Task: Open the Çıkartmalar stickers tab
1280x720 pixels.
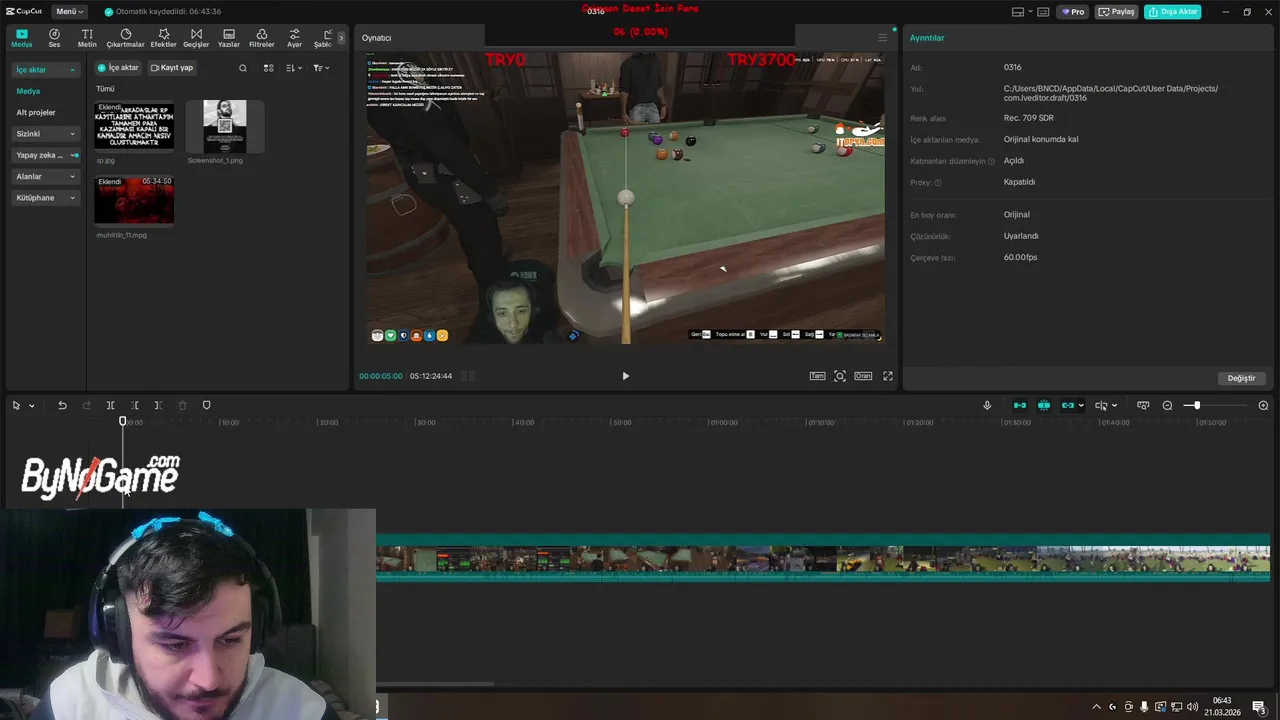Action: coord(125,38)
